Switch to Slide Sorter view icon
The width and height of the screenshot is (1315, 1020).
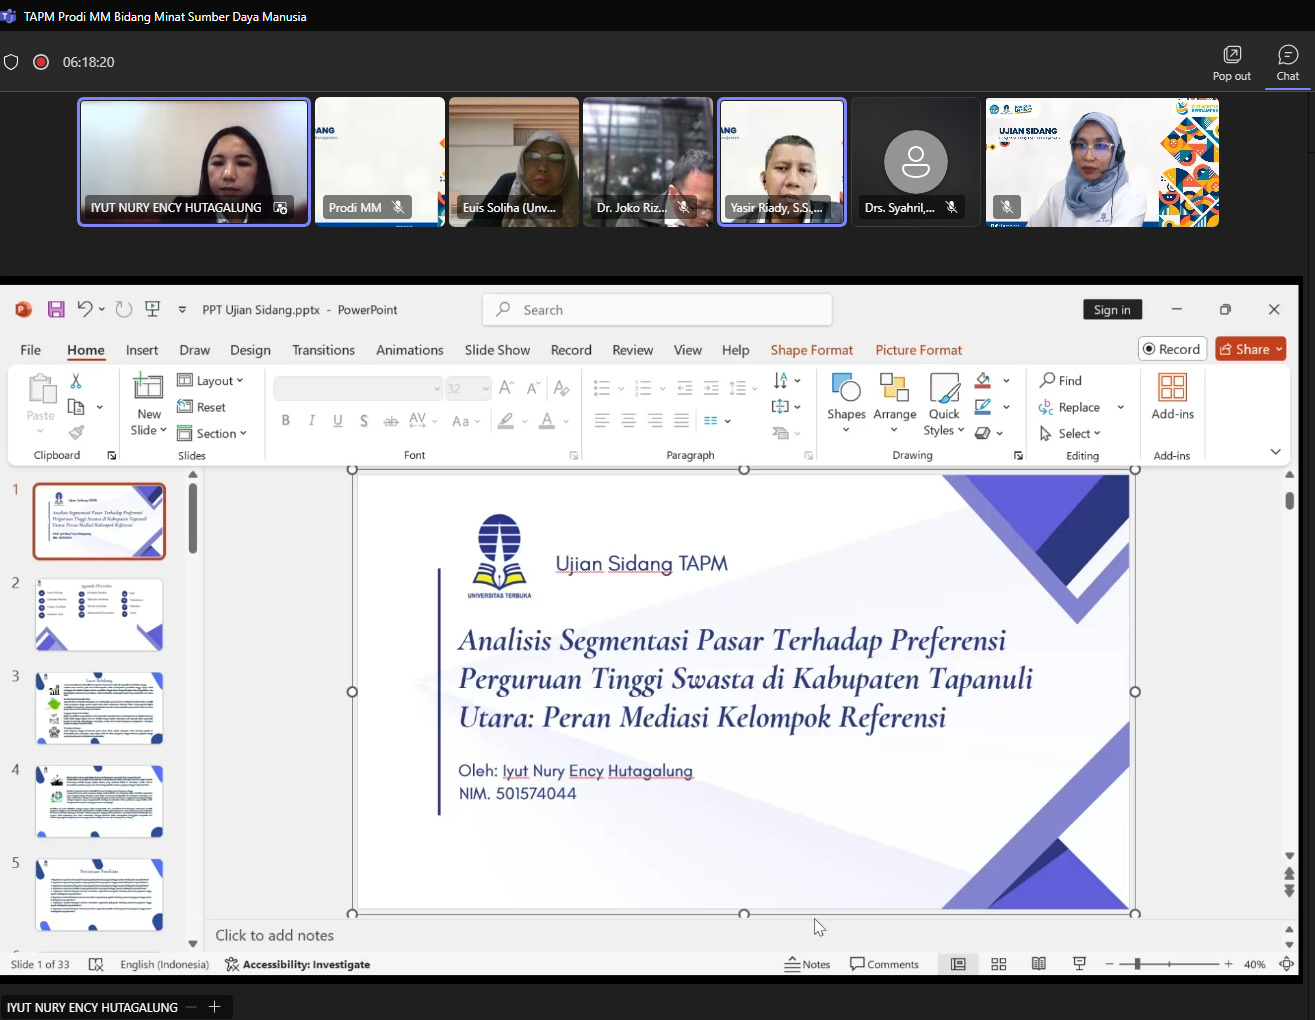[998, 964]
